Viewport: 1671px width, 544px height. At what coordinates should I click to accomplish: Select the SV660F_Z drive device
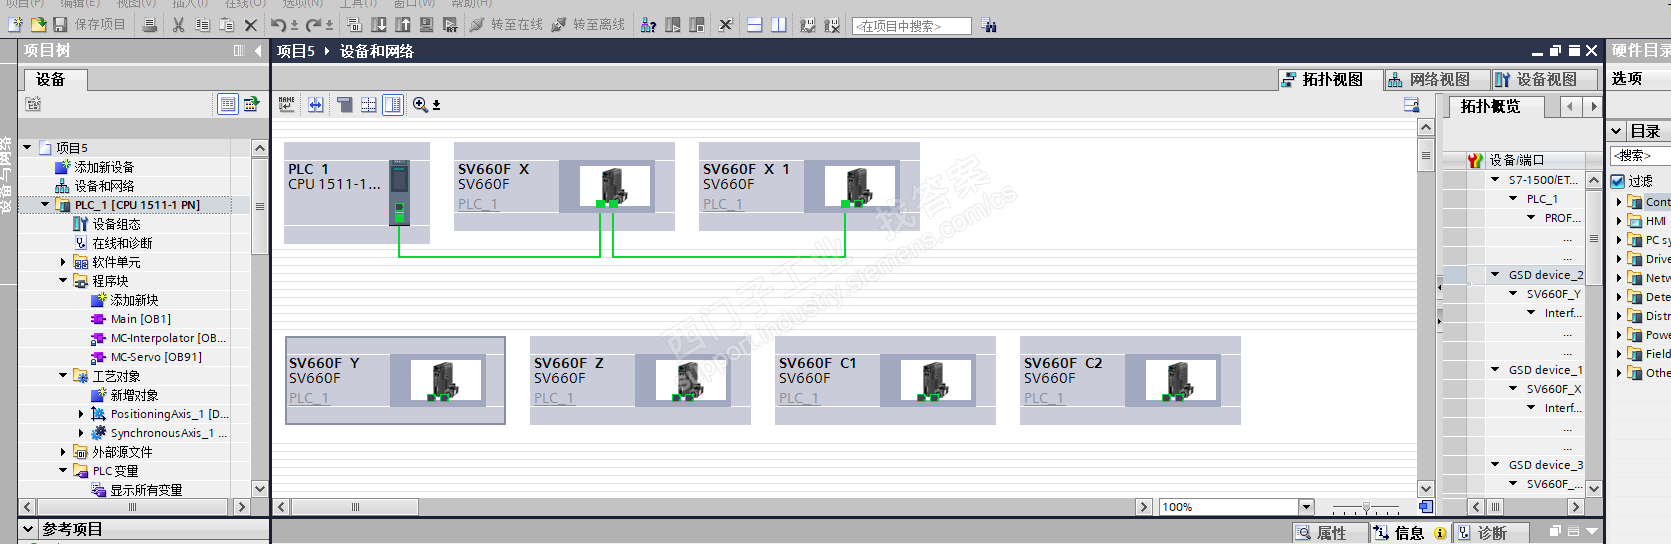[640, 380]
